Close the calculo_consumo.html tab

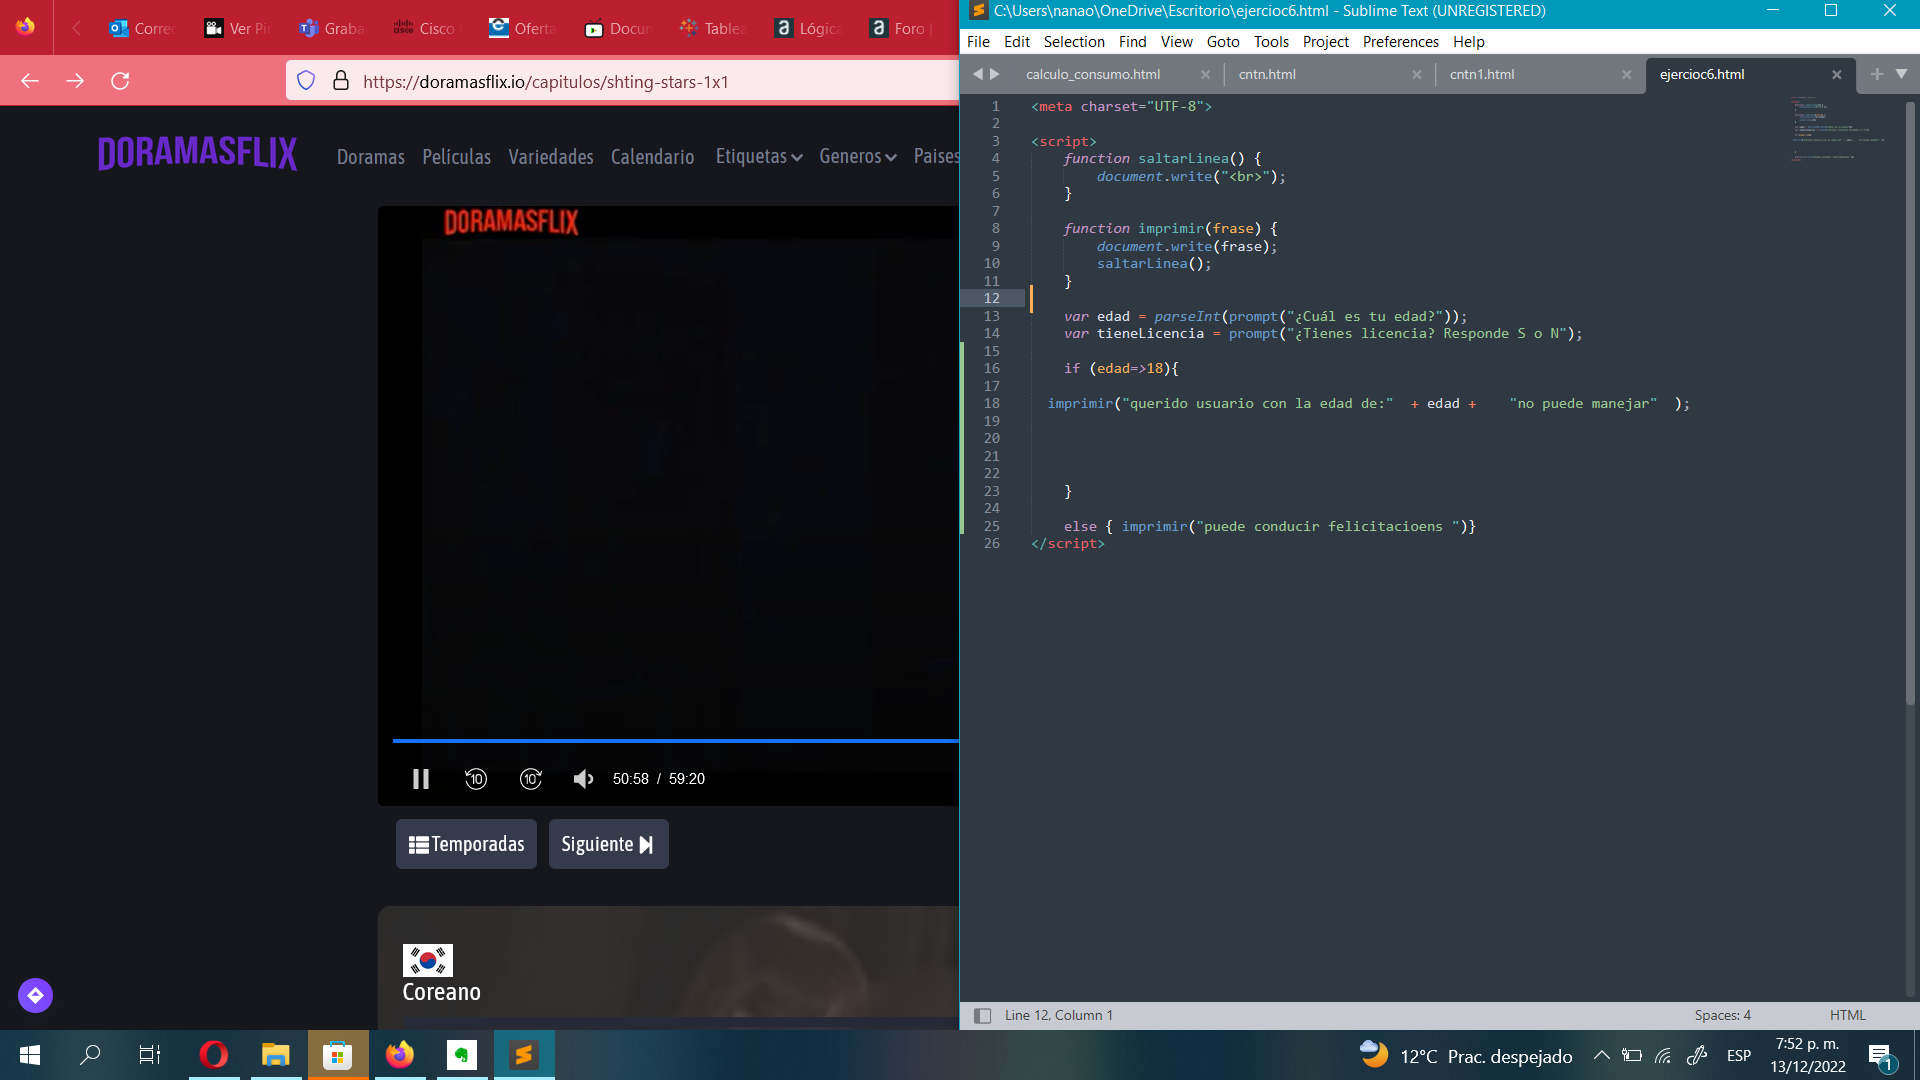(1205, 75)
